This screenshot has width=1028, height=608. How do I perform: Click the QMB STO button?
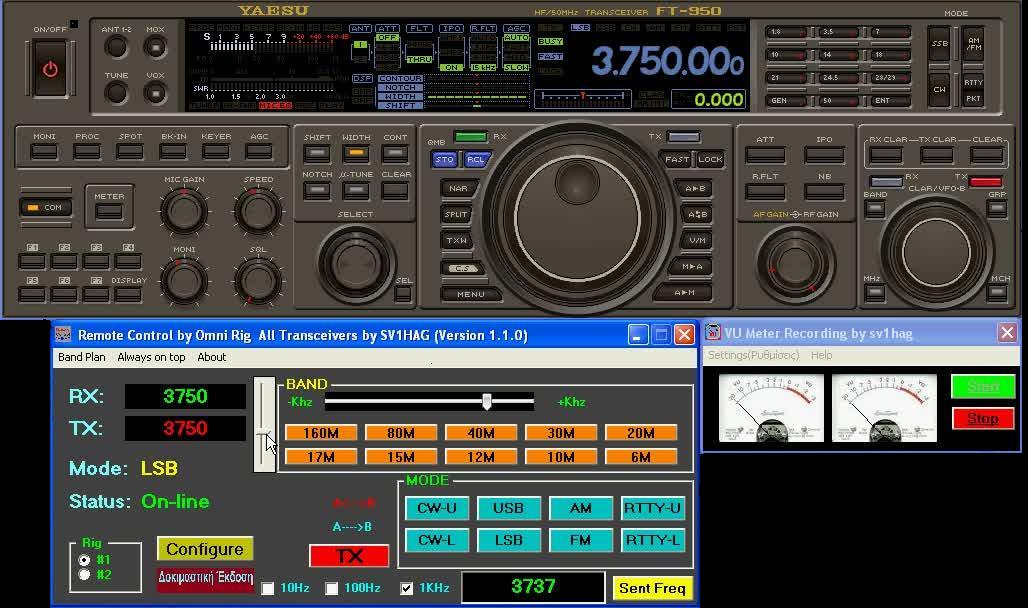pyautogui.click(x=443, y=158)
